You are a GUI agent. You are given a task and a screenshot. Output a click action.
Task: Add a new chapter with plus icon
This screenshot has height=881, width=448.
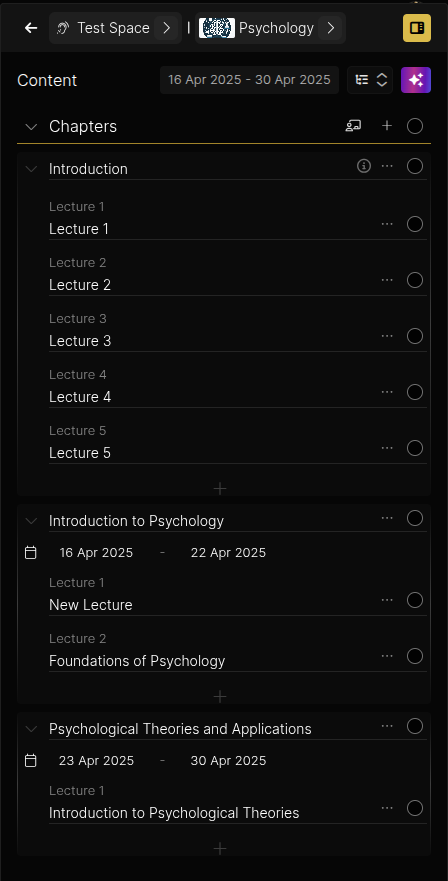pos(387,126)
